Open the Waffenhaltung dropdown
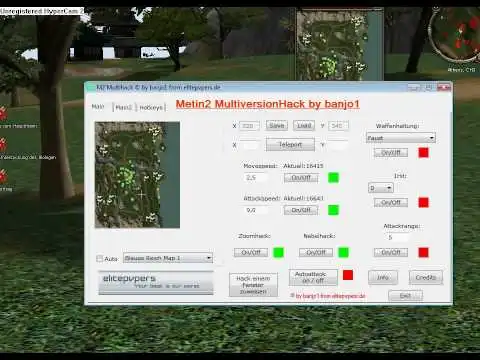This screenshot has height=360, width=480. coord(401,138)
